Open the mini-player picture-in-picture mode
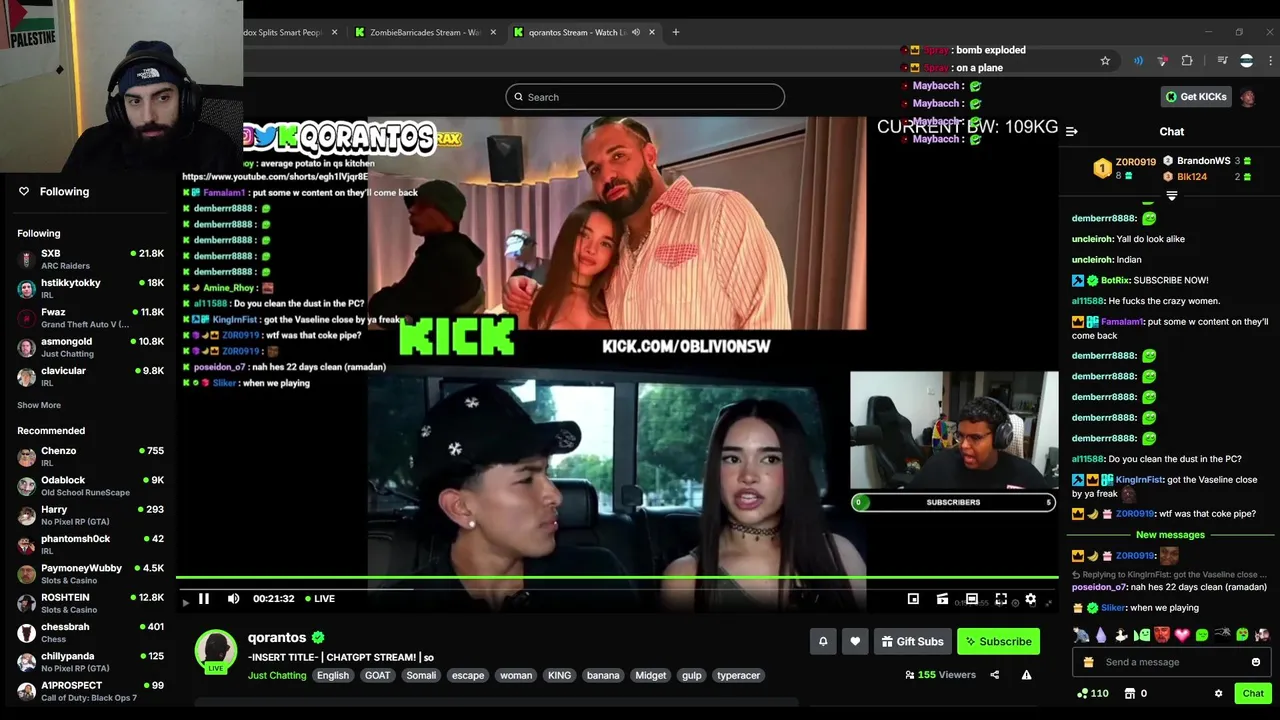The height and width of the screenshot is (720, 1280). 913,599
